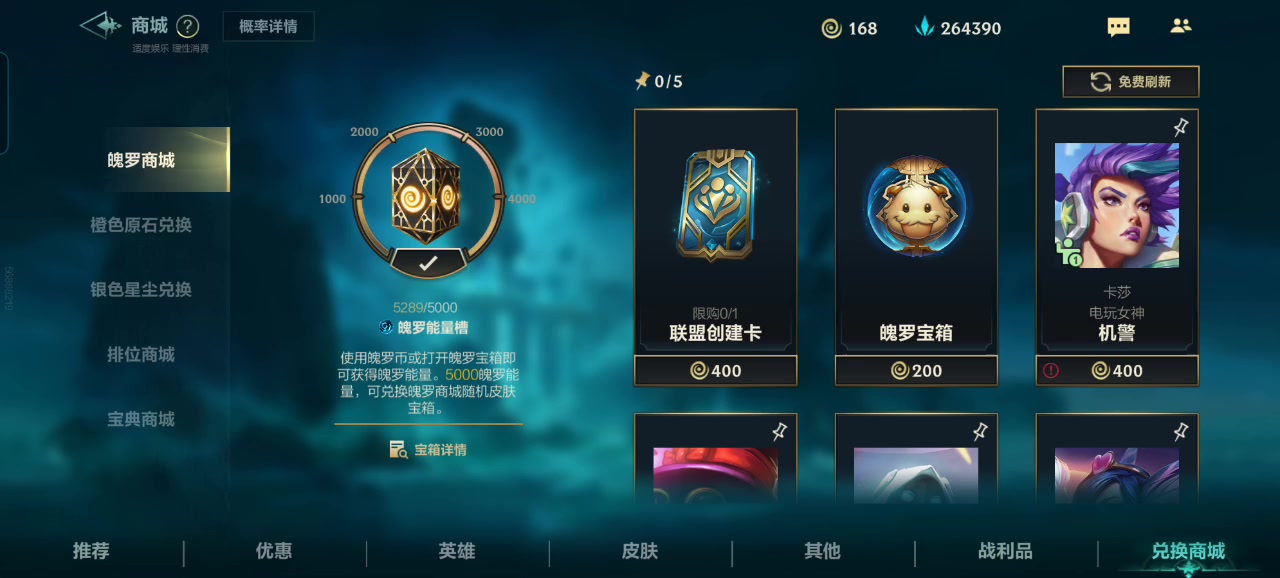
Task: Pin the second-row left skin card
Action: 780,431
